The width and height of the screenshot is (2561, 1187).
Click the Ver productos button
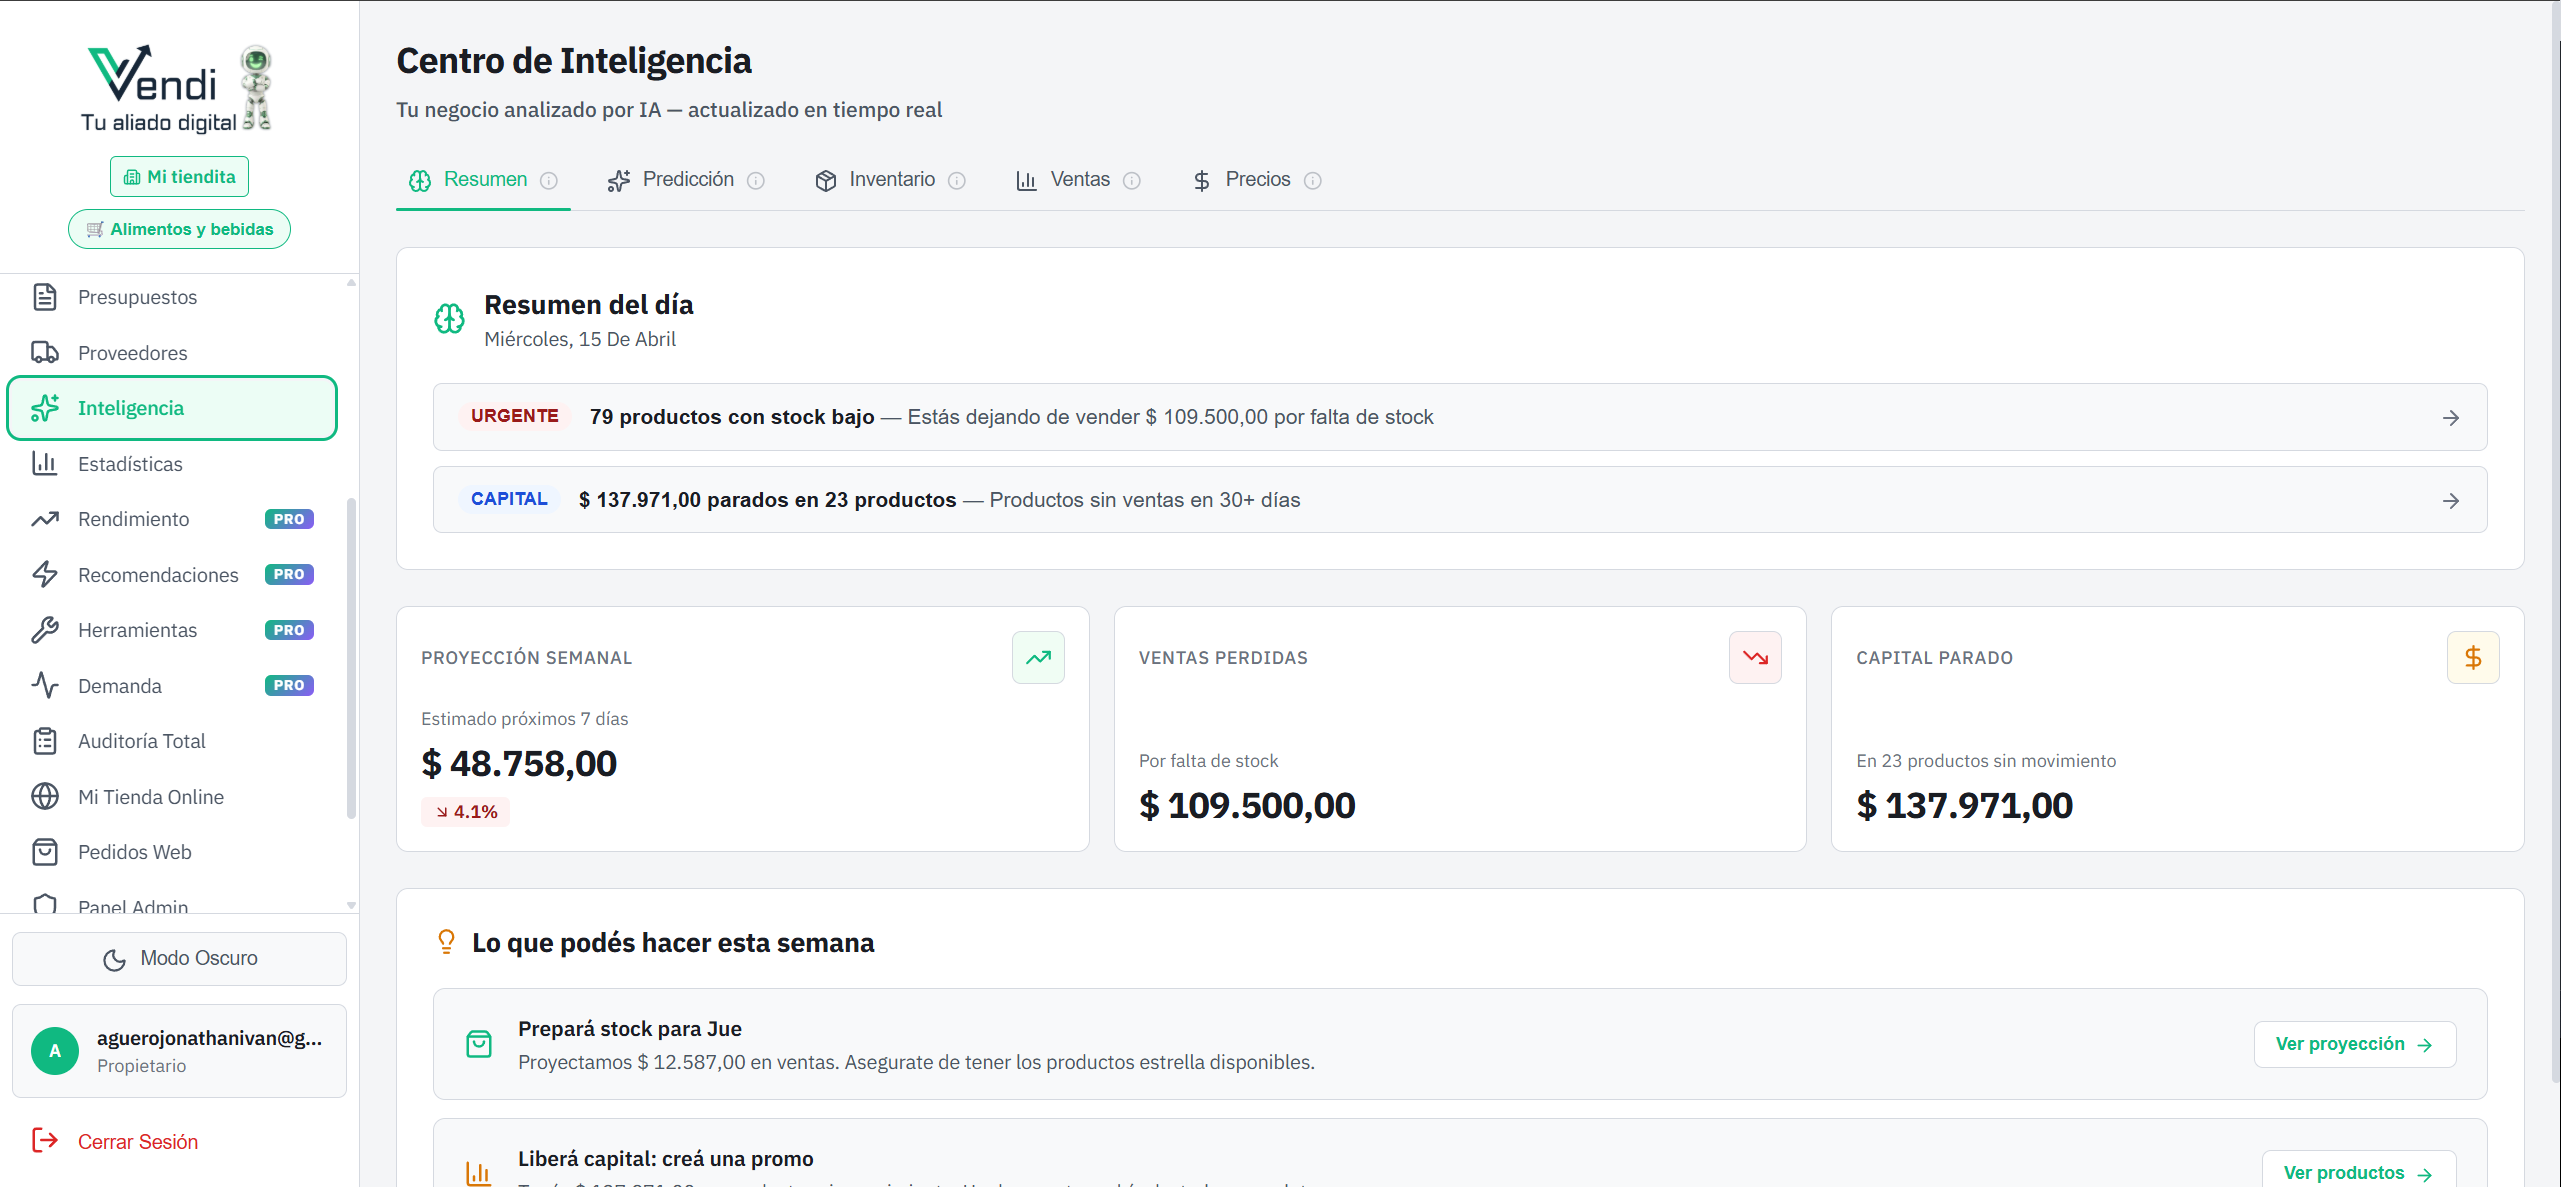2357,1172
